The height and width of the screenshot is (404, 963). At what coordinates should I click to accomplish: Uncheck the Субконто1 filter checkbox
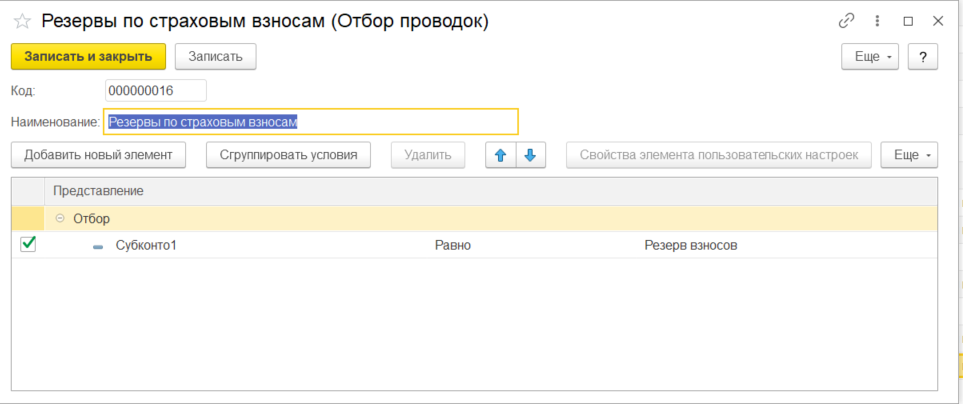[x=28, y=244]
